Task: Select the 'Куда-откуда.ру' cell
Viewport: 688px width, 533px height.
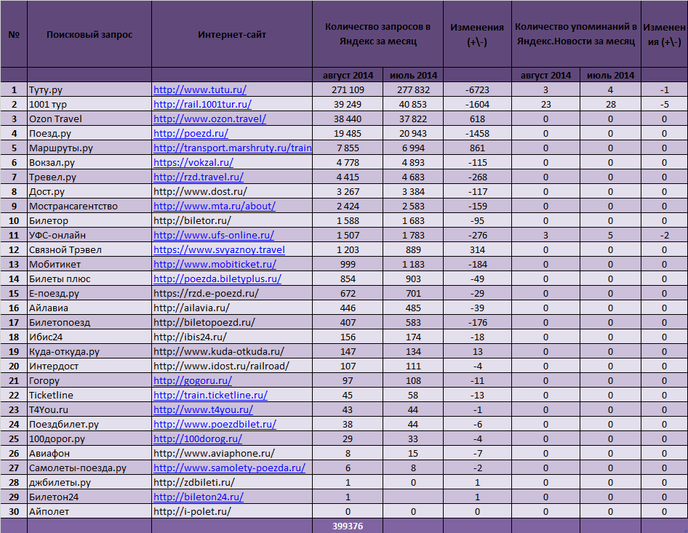Action: coord(90,351)
